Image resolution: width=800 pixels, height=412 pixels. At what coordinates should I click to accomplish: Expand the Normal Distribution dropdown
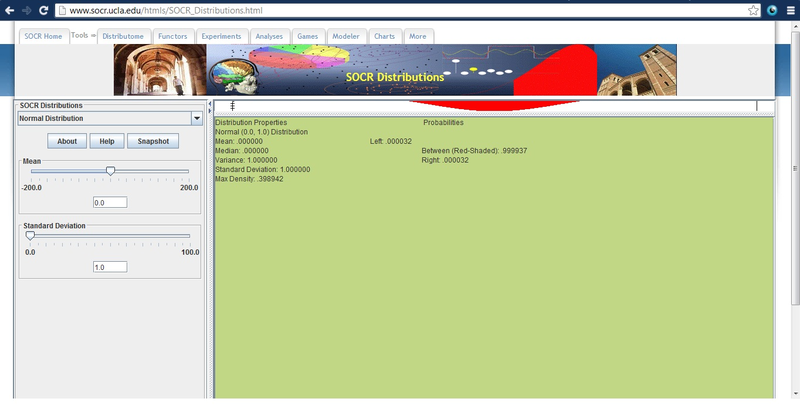pyautogui.click(x=196, y=118)
